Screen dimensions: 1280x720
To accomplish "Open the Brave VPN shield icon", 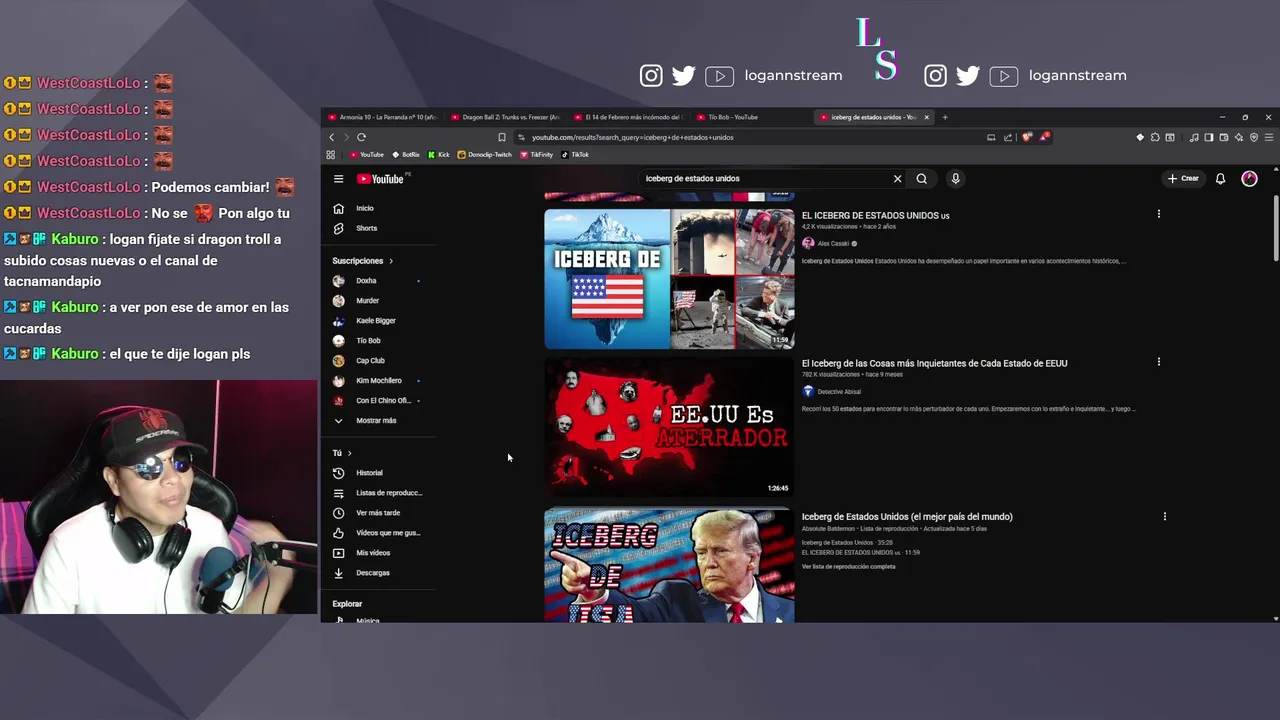I will [x=1254, y=137].
